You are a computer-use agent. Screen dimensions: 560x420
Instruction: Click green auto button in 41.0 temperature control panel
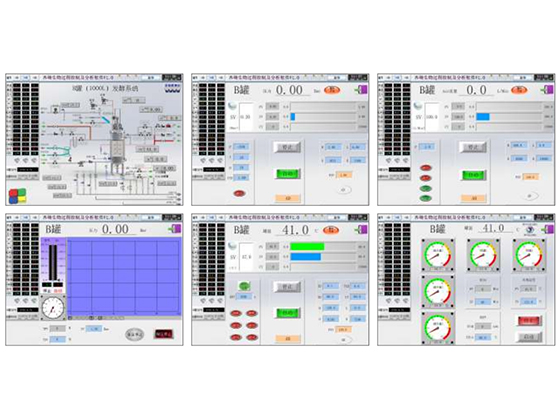click(288, 313)
